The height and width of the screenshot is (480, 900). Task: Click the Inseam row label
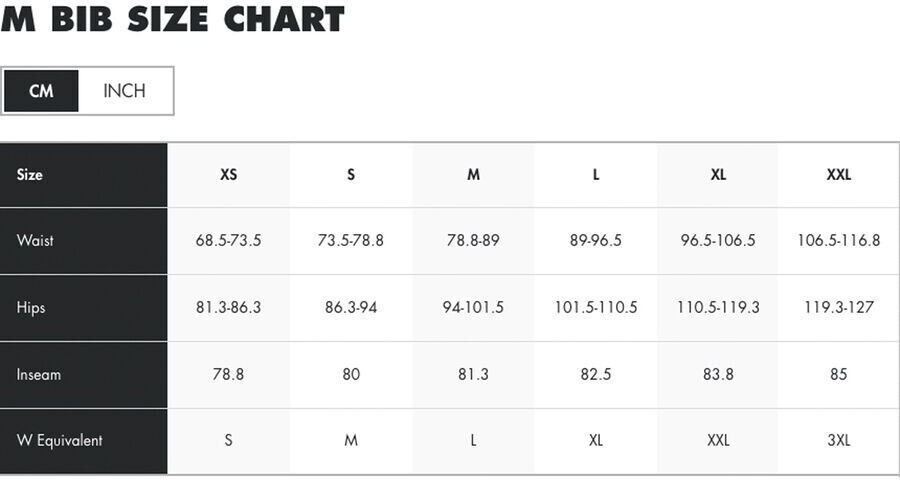[x=39, y=374]
